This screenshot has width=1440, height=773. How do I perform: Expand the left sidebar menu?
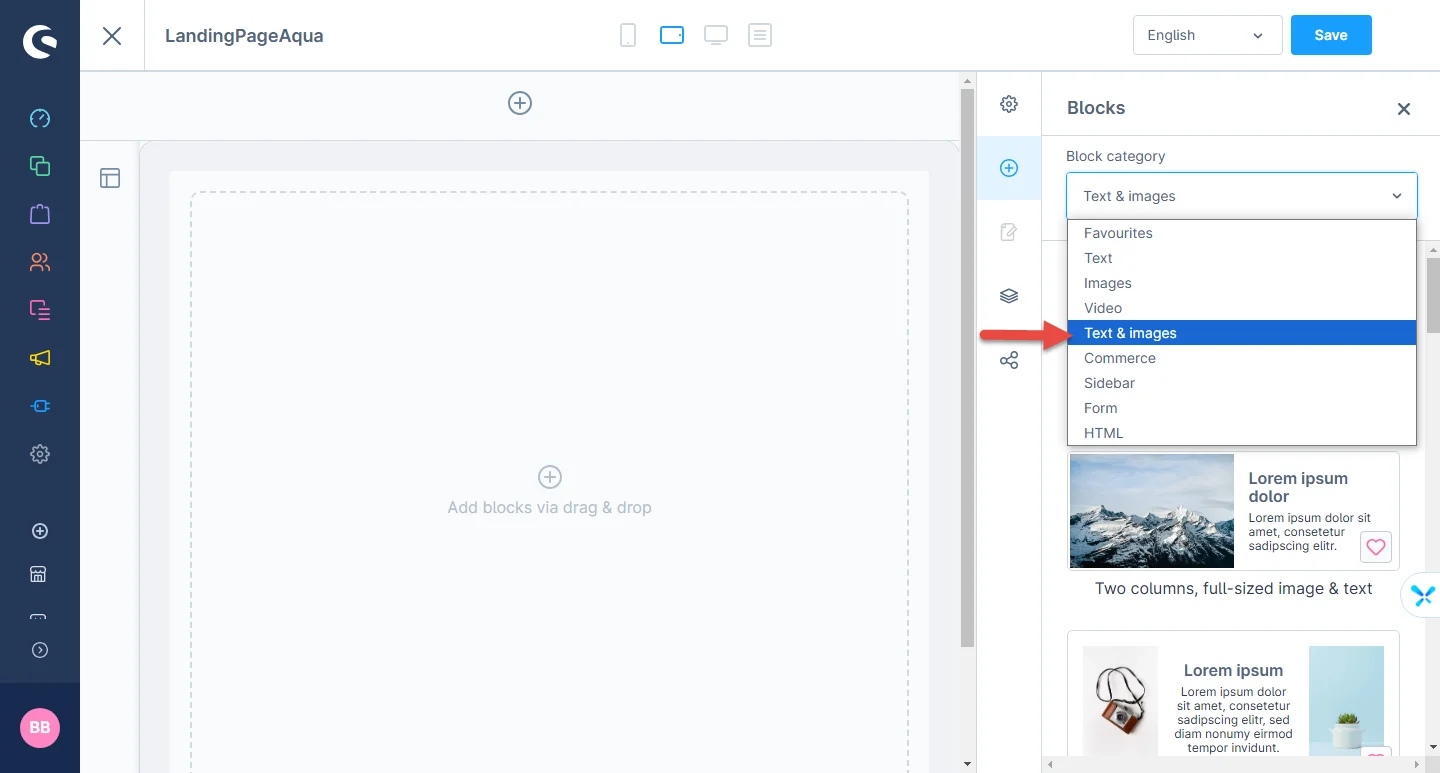coord(40,650)
